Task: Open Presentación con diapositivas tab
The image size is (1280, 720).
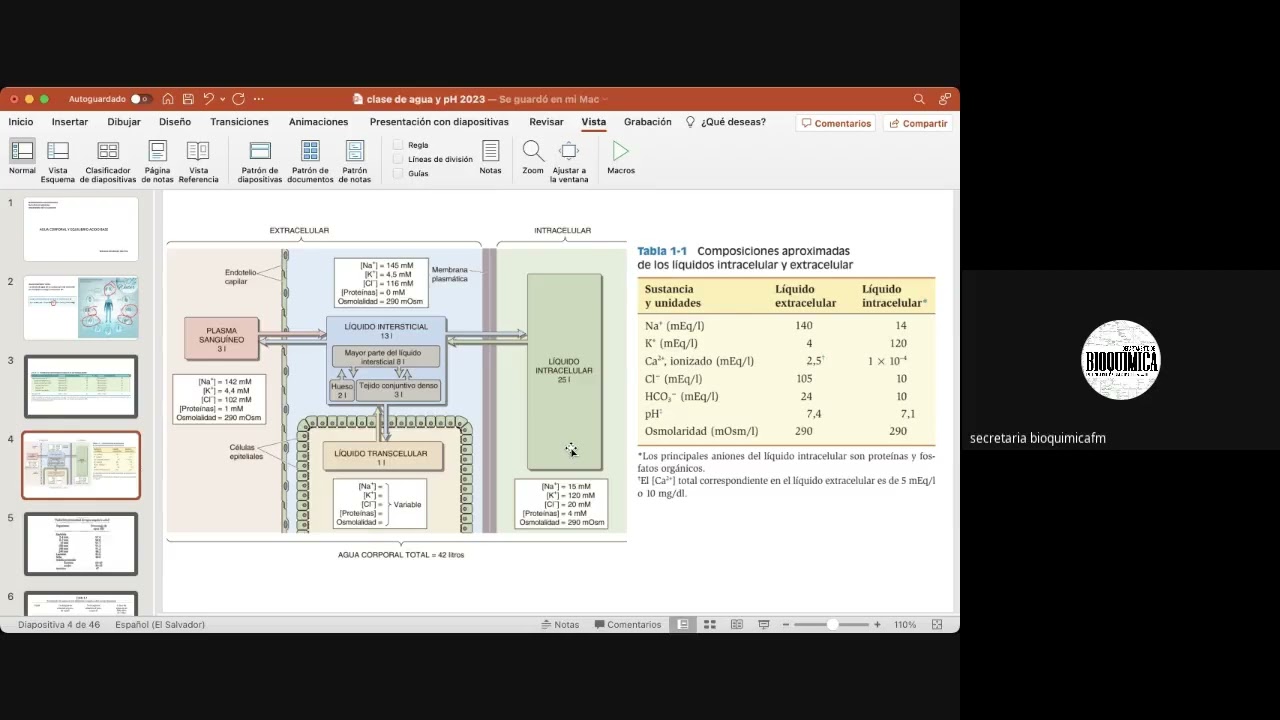Action: coord(439,122)
